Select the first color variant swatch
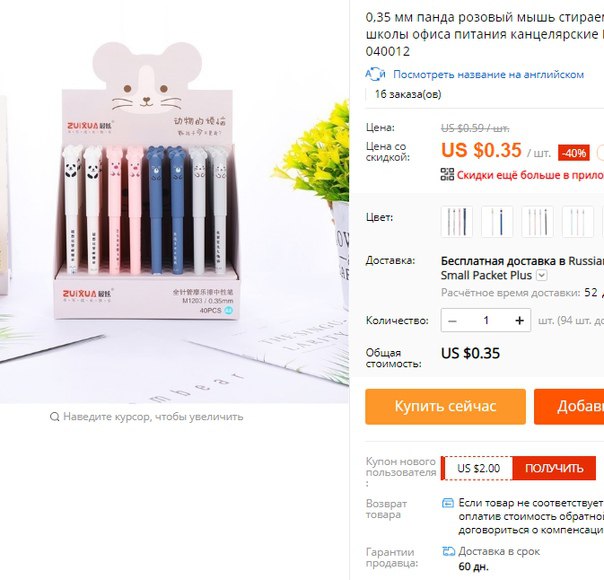The height and width of the screenshot is (580, 604). 457,221
